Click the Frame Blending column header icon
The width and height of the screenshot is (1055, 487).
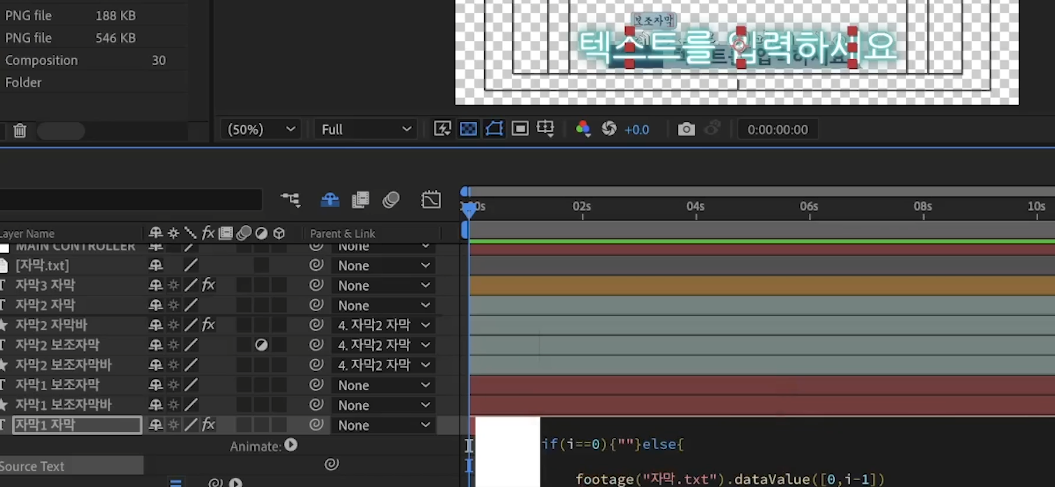(226, 233)
